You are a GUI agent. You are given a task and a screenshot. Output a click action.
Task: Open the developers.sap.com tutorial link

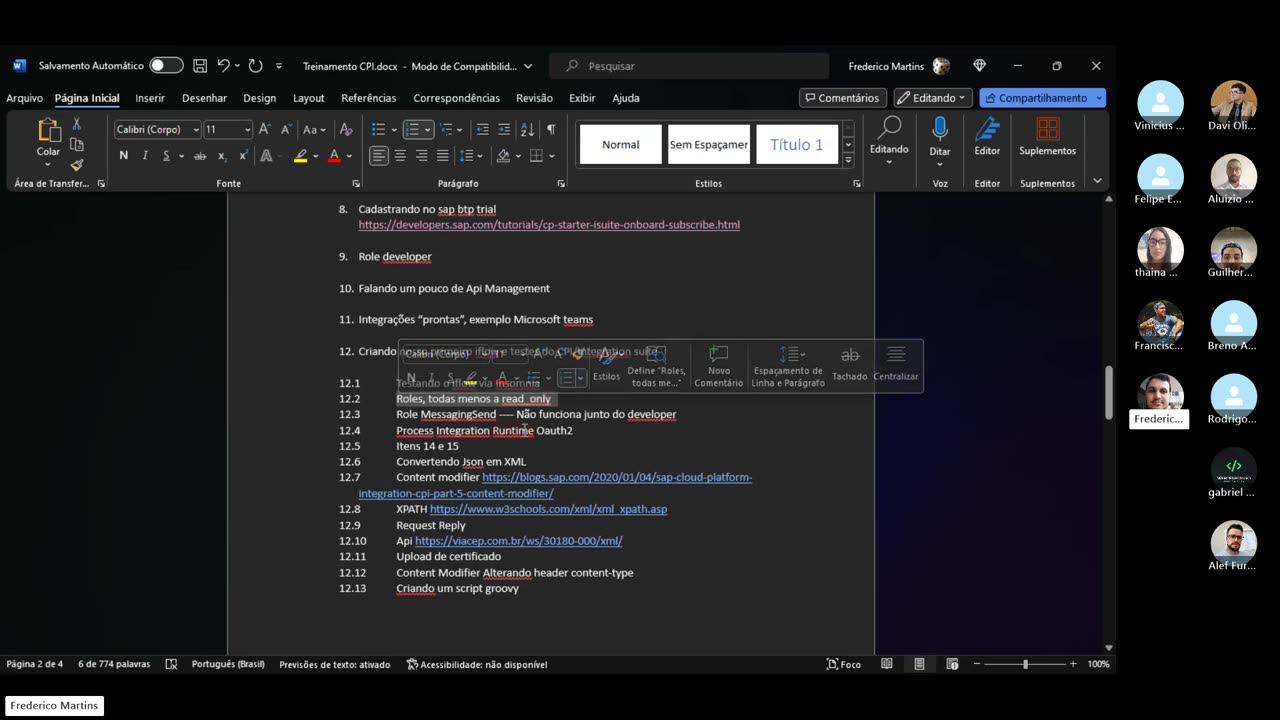(549, 225)
